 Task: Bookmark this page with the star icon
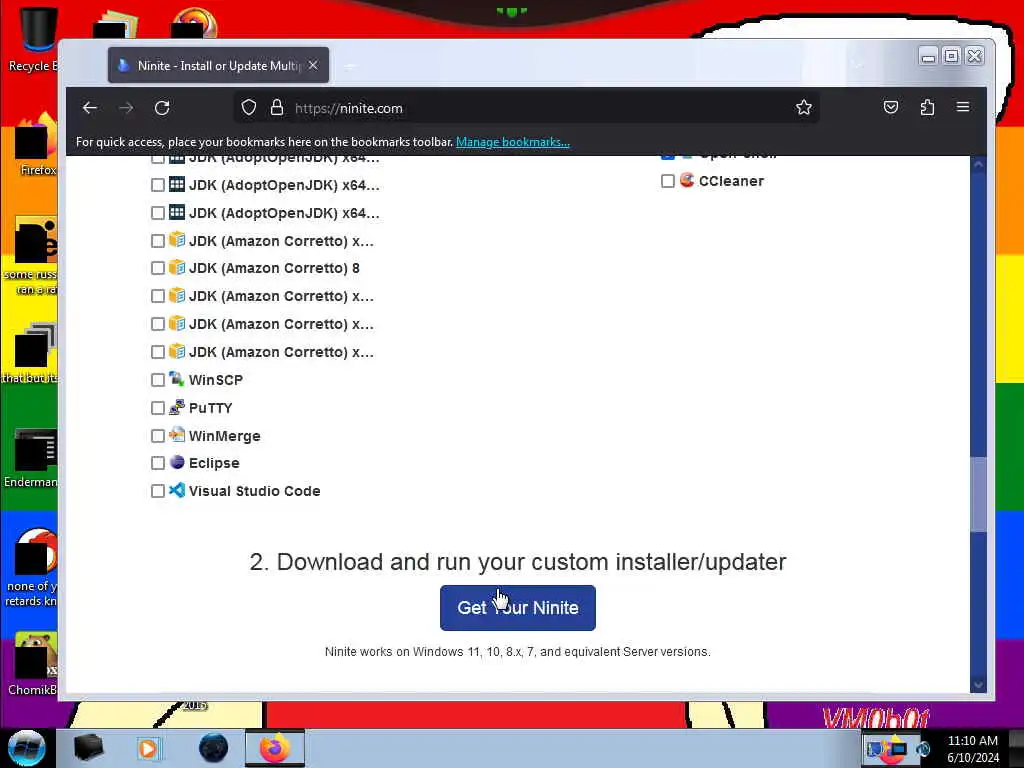804,107
